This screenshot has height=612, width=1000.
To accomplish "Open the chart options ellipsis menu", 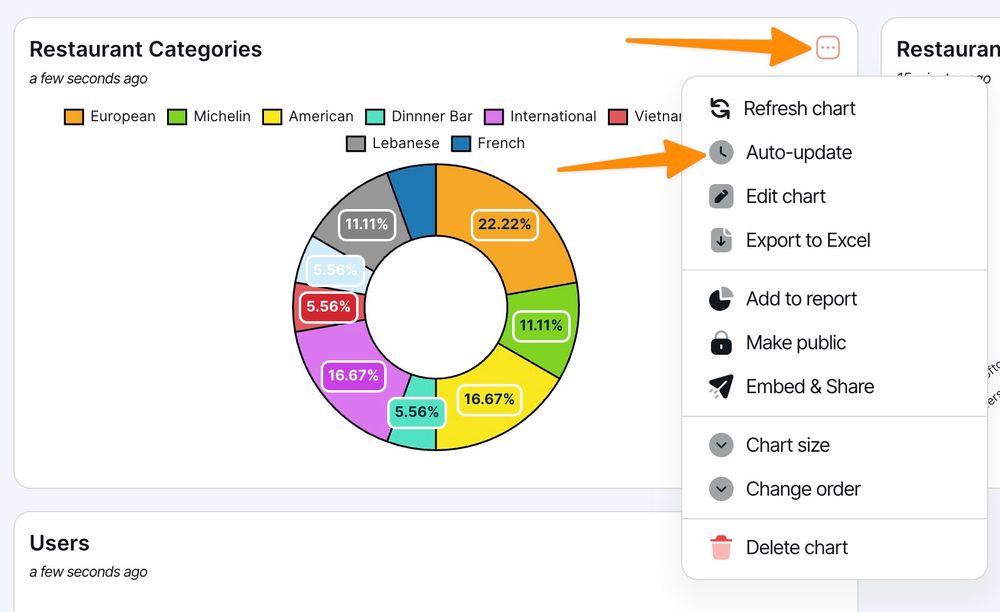I will tap(827, 47).
